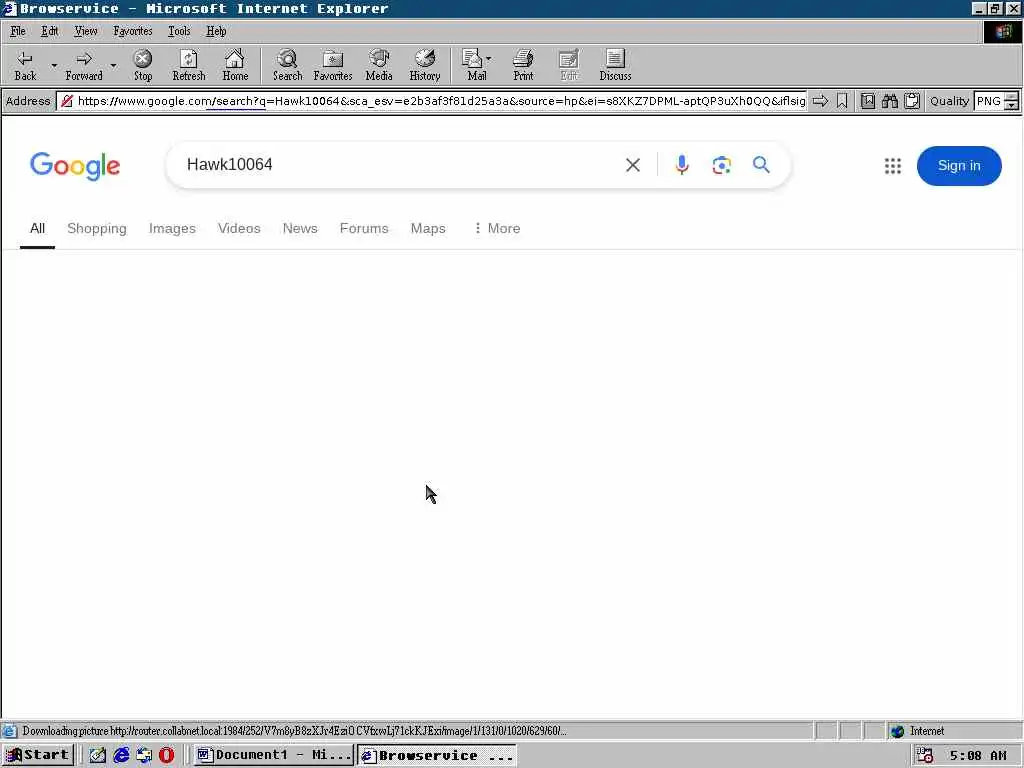Click the bookmarks book icon in the address toolbar
Image resolution: width=1024 pixels, height=768 pixels.
coord(867,101)
